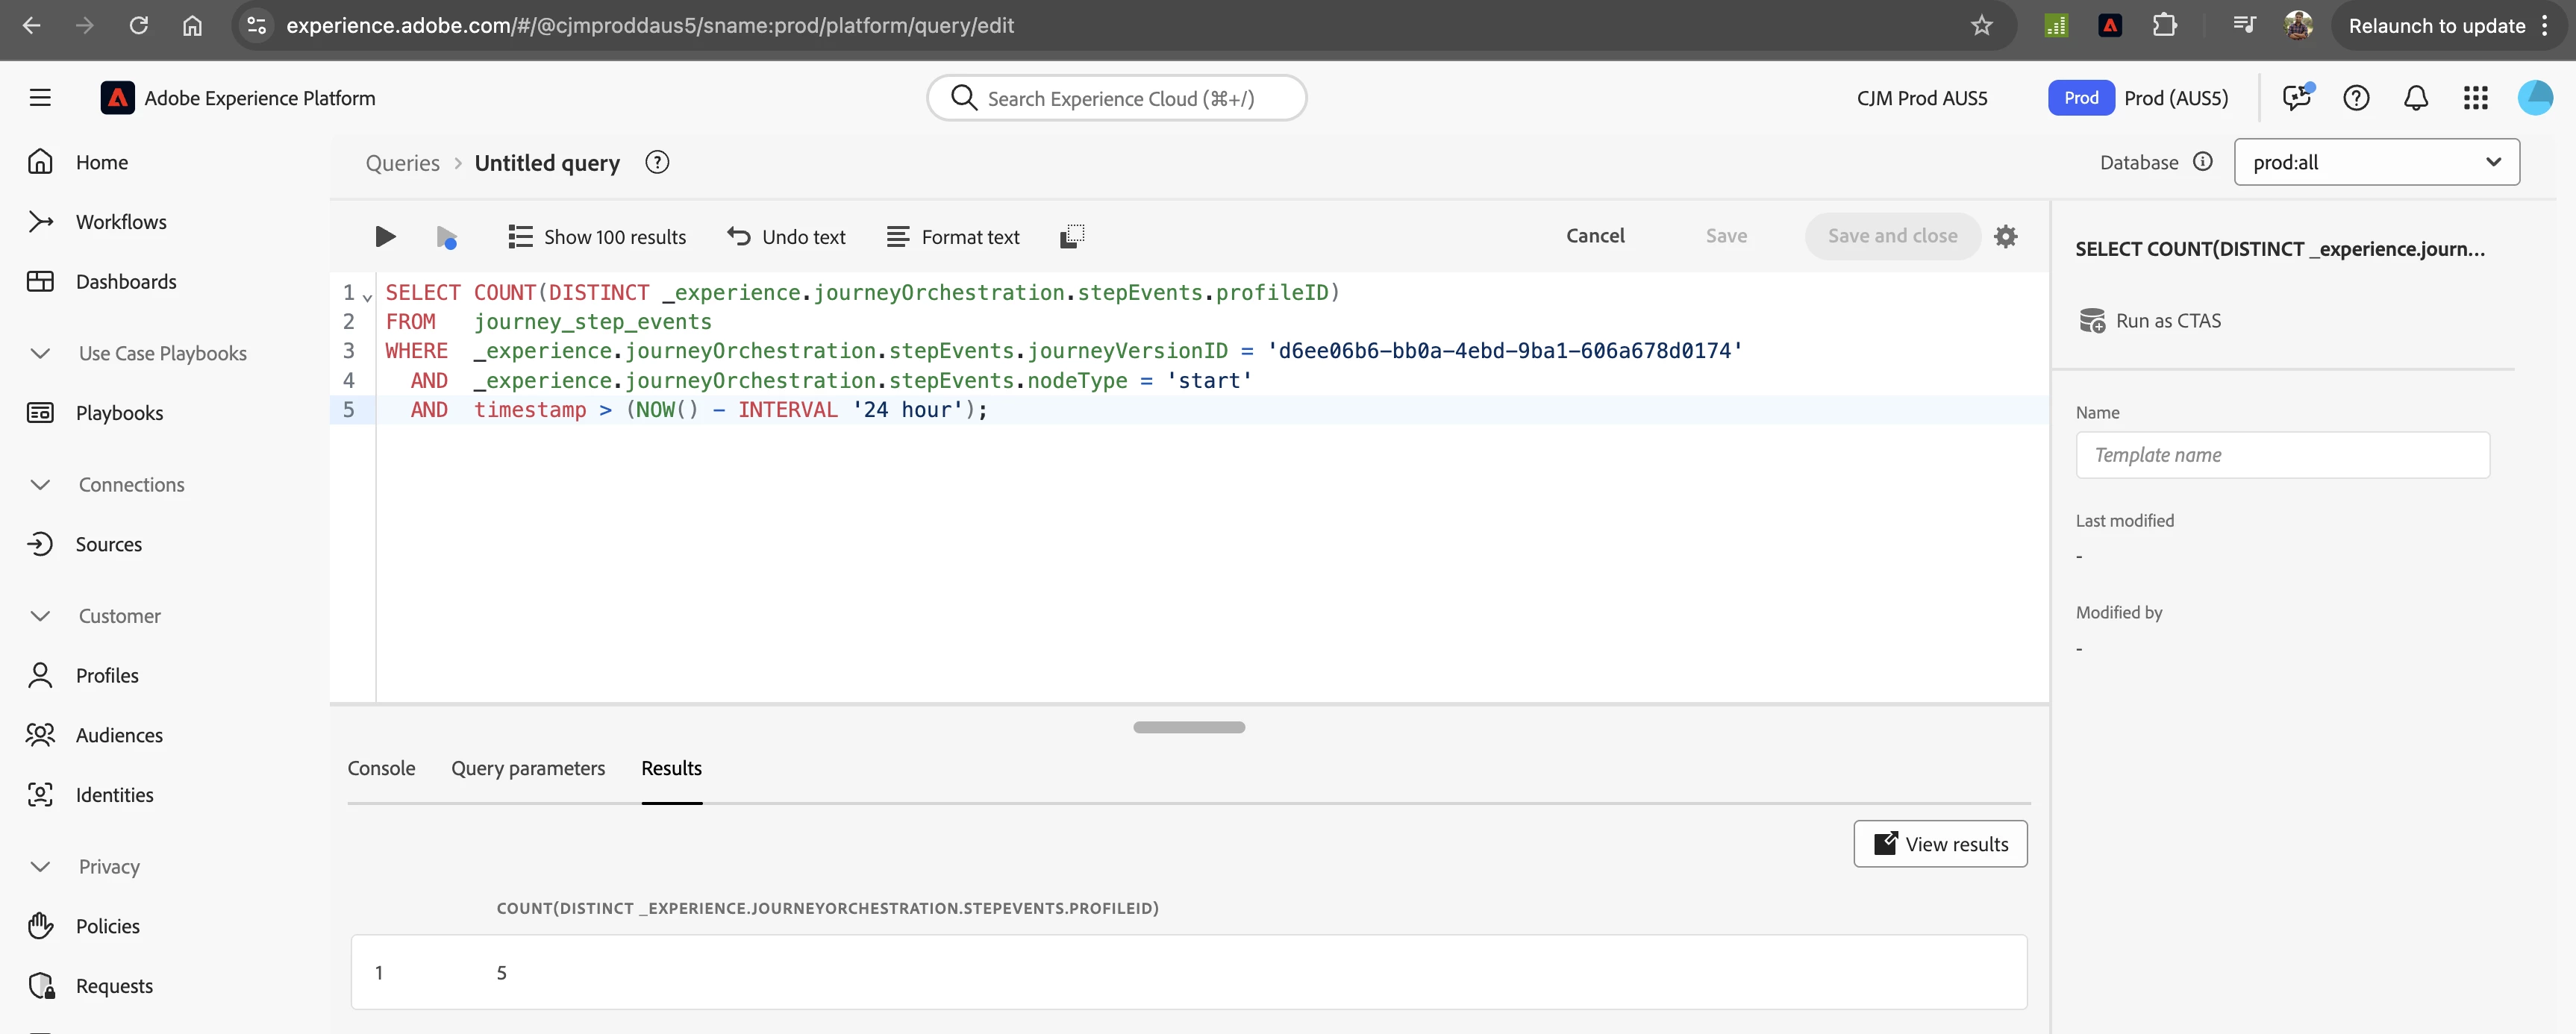Toggle the hamburger navigation menu

click(40, 98)
